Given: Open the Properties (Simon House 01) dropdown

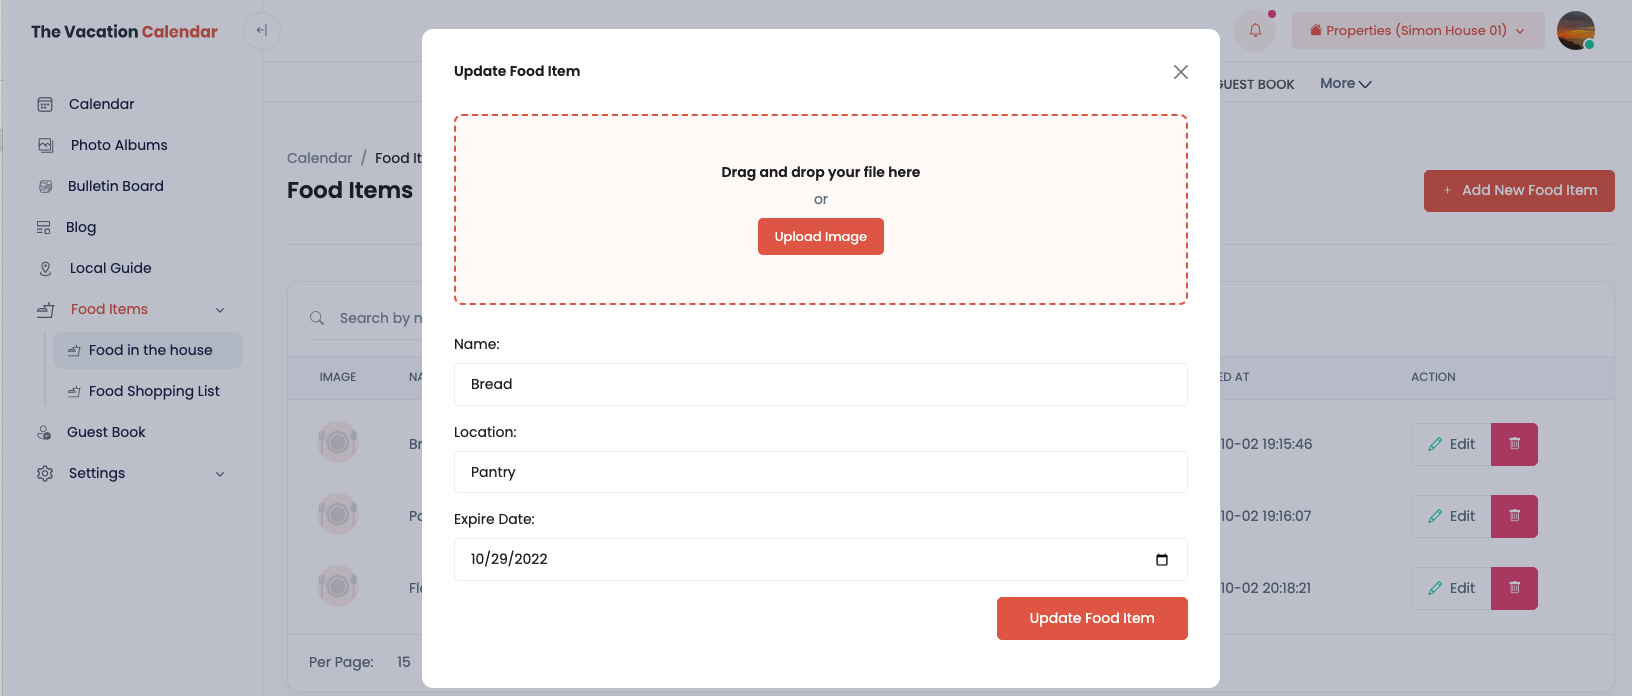Looking at the screenshot, I should [x=1417, y=31].
